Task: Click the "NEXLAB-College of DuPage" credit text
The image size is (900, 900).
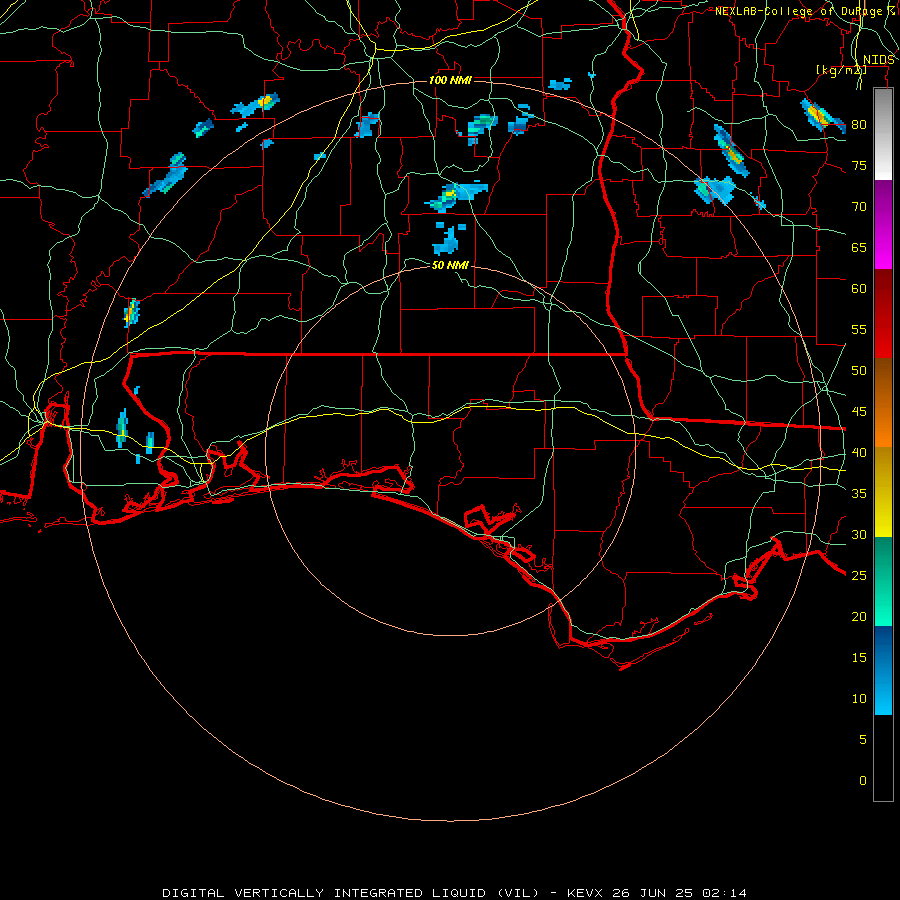Action: pos(798,11)
